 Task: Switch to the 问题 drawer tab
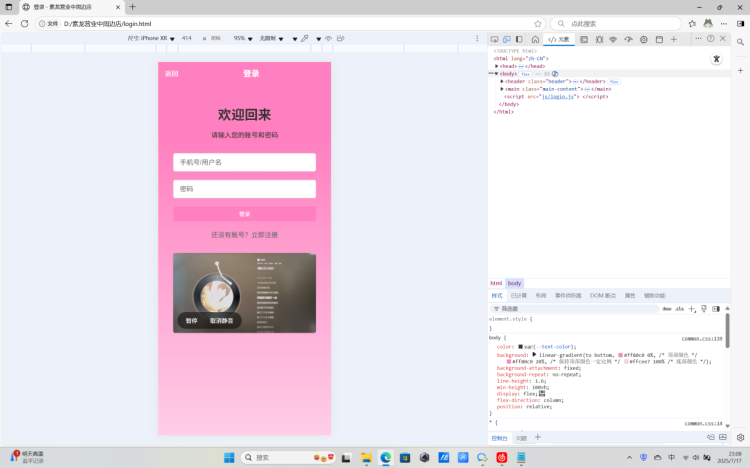tap(521, 438)
